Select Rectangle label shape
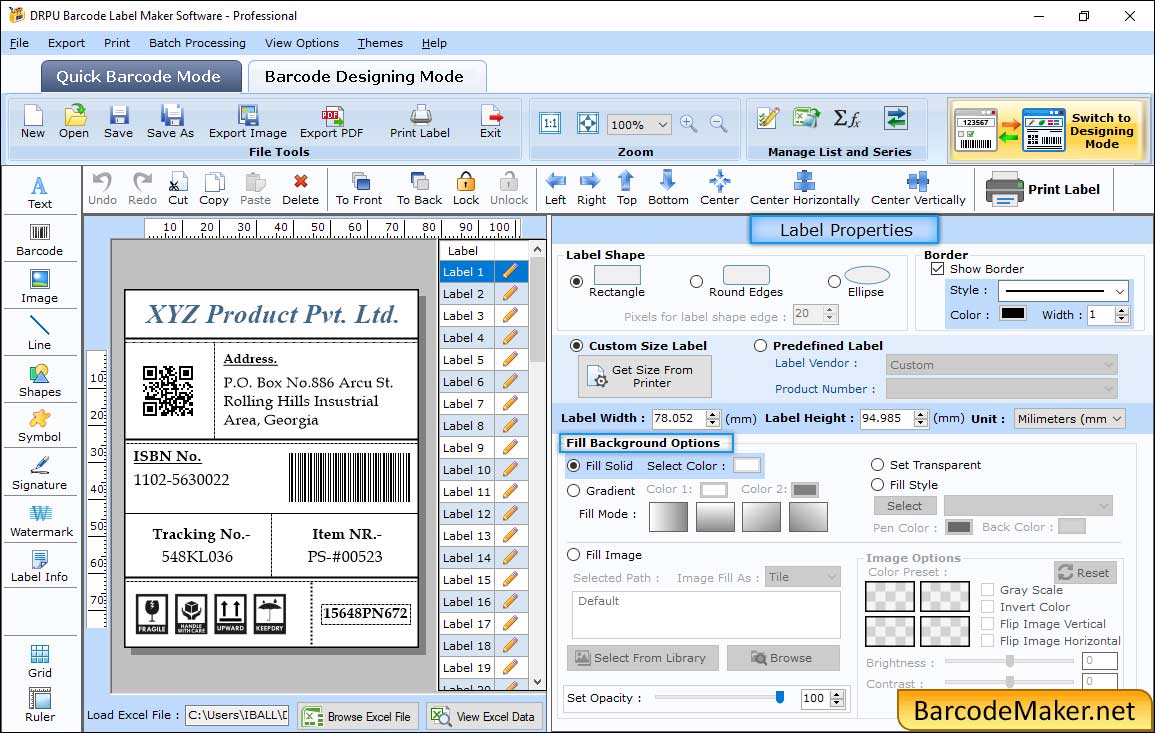Screen dimensions: 1155x733 pos(576,281)
